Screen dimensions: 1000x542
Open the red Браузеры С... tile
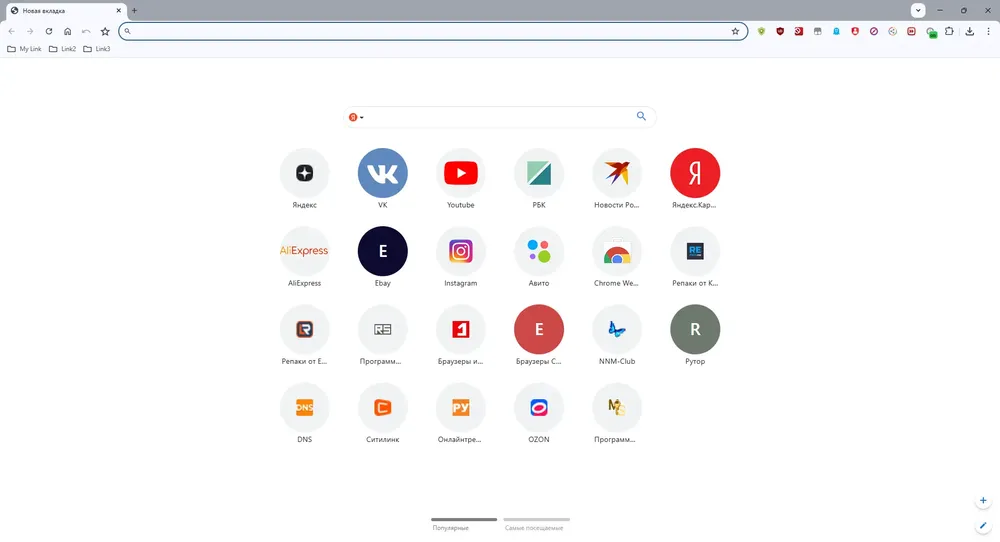539,329
